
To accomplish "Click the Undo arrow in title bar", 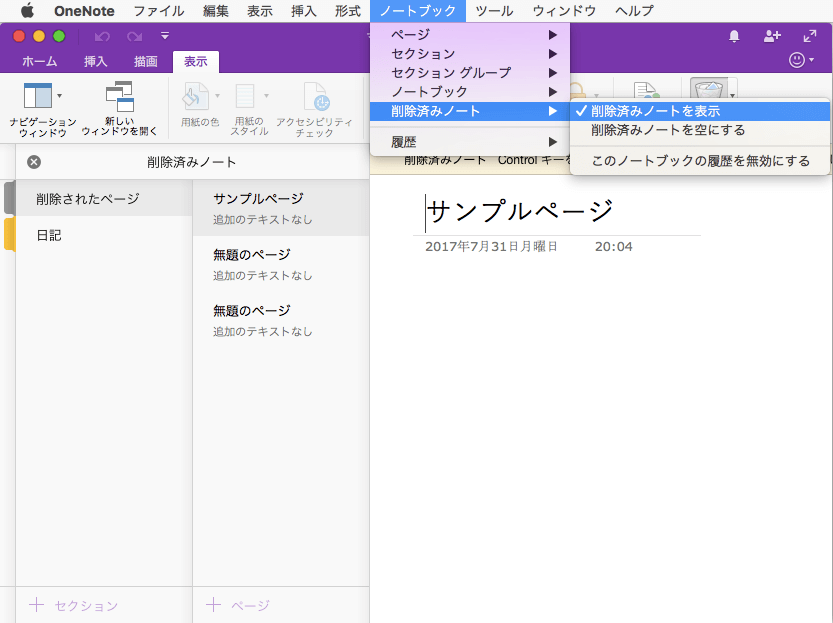I will coord(102,36).
